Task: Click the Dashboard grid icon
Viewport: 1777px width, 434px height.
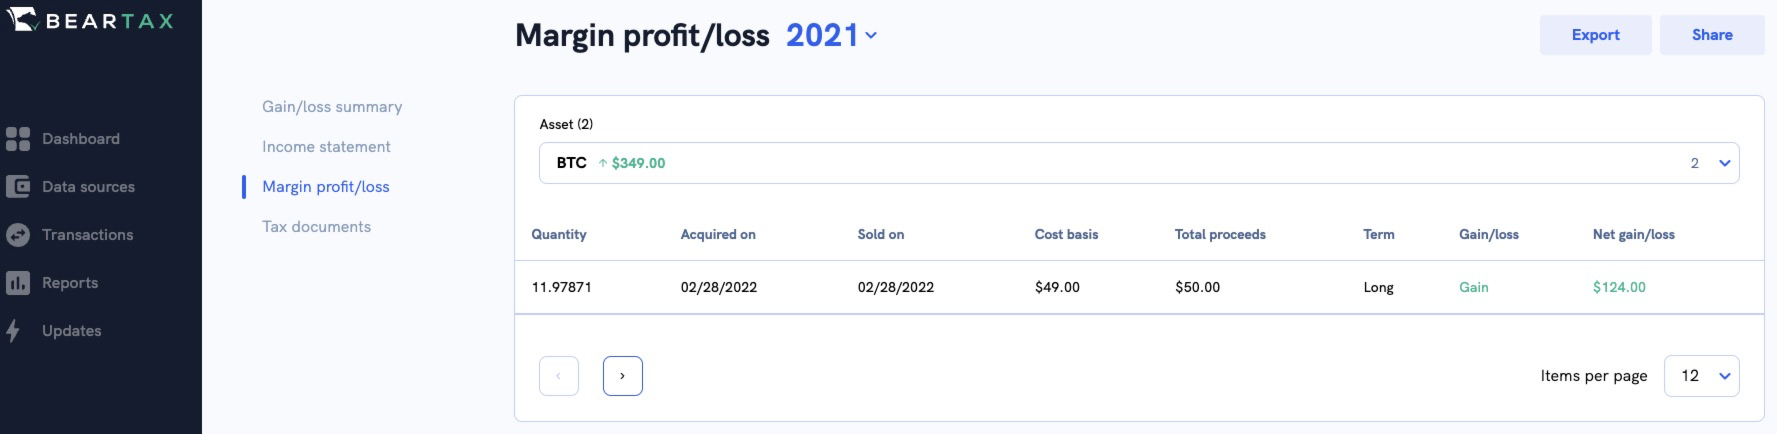Action: [x=18, y=139]
